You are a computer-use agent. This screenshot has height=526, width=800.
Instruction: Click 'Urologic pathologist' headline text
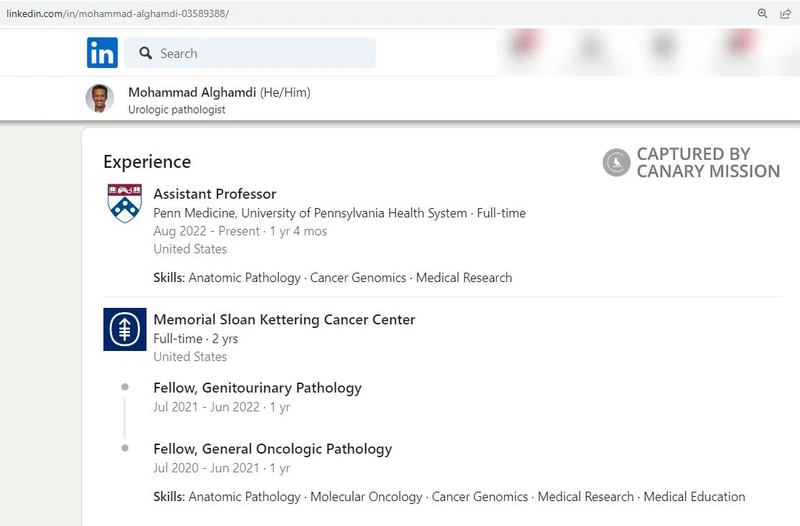pyautogui.click(x=177, y=110)
